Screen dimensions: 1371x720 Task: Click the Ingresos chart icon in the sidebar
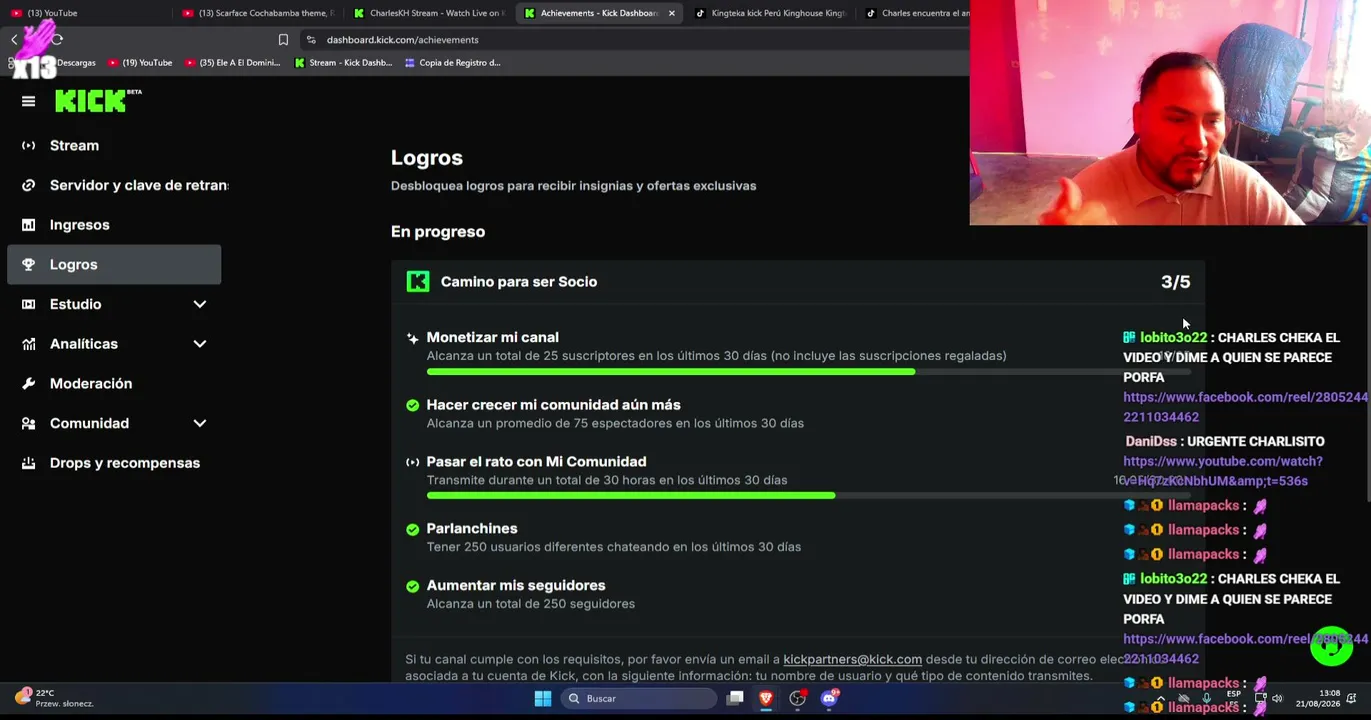coord(28,225)
